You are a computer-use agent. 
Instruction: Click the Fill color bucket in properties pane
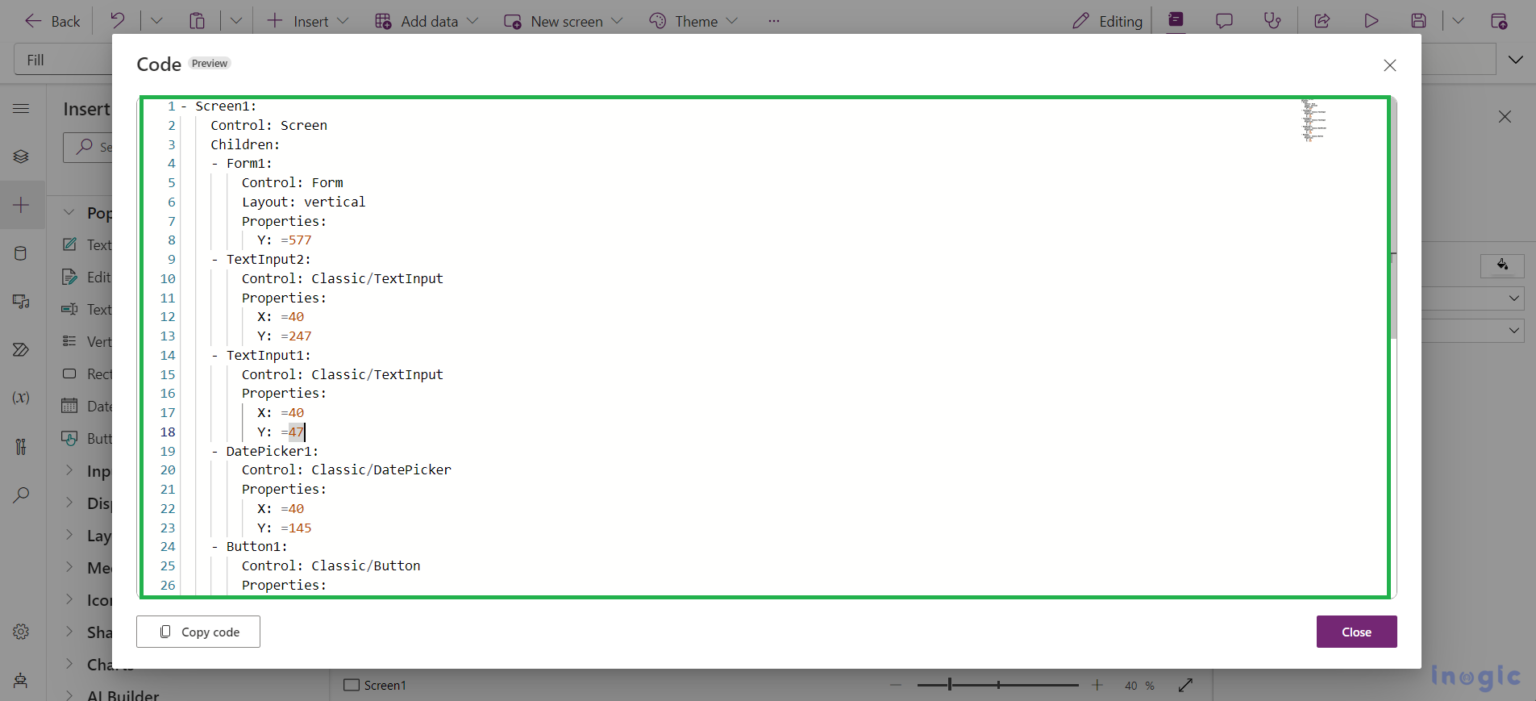click(1502, 265)
